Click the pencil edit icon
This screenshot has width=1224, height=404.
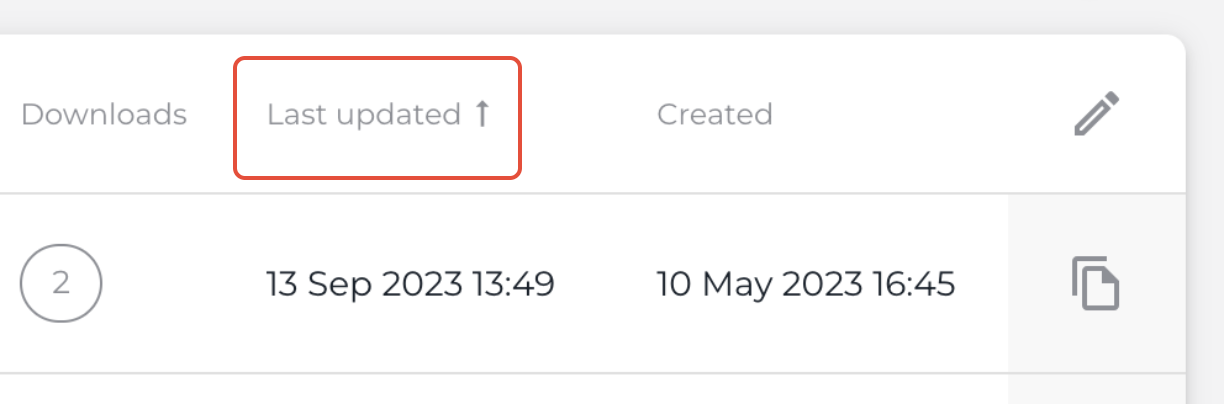click(x=1096, y=114)
